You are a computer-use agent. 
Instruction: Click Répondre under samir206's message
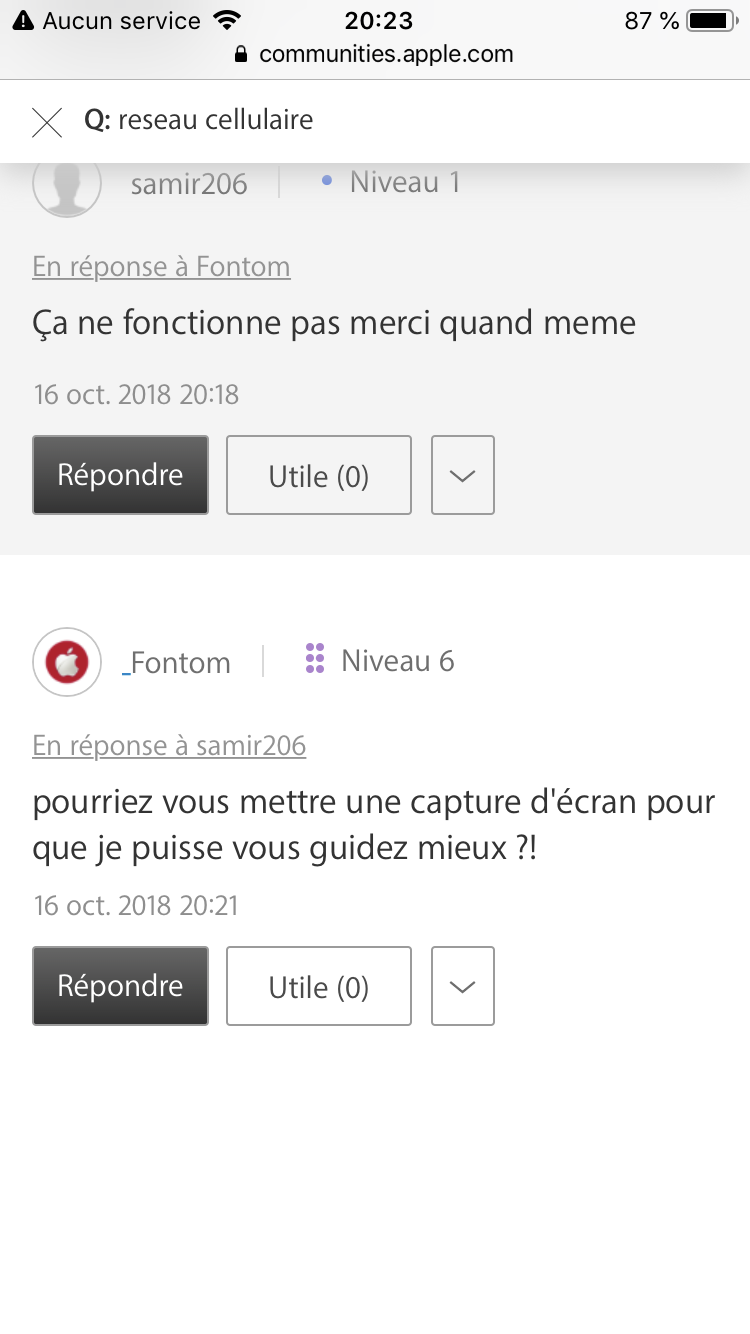[x=120, y=475]
